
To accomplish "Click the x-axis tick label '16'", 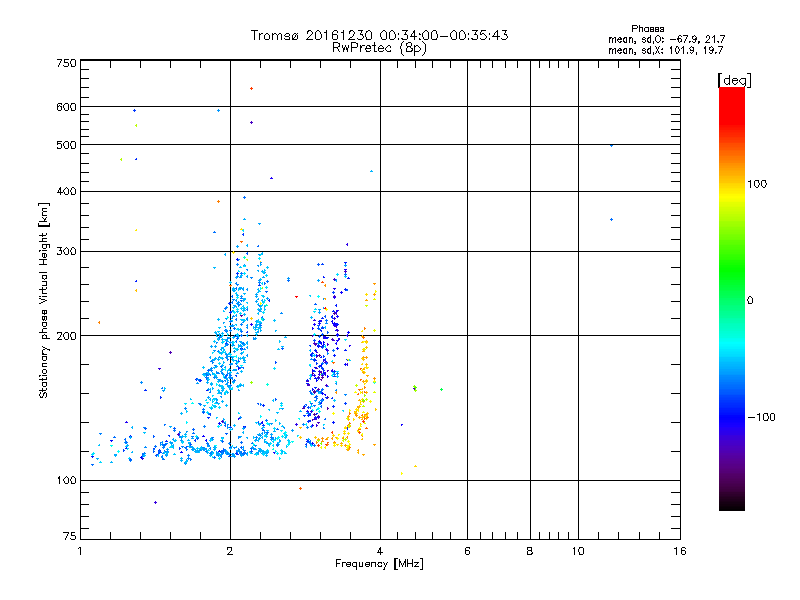I will pyautogui.click(x=680, y=551).
